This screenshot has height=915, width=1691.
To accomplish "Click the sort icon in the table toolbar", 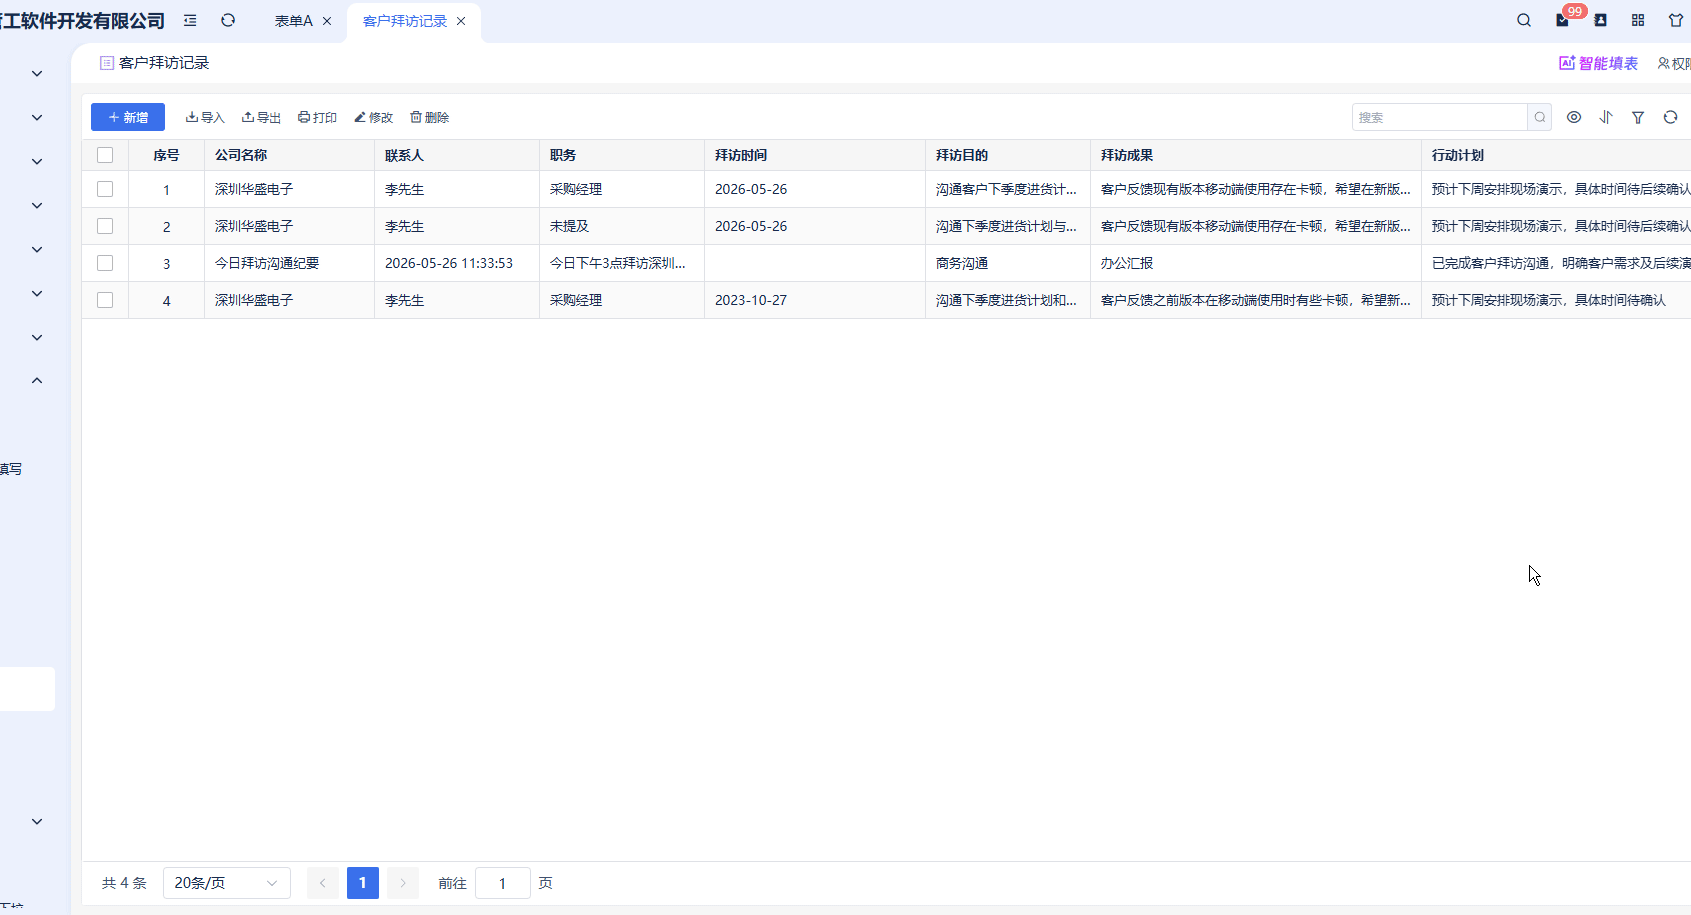I will coord(1606,117).
